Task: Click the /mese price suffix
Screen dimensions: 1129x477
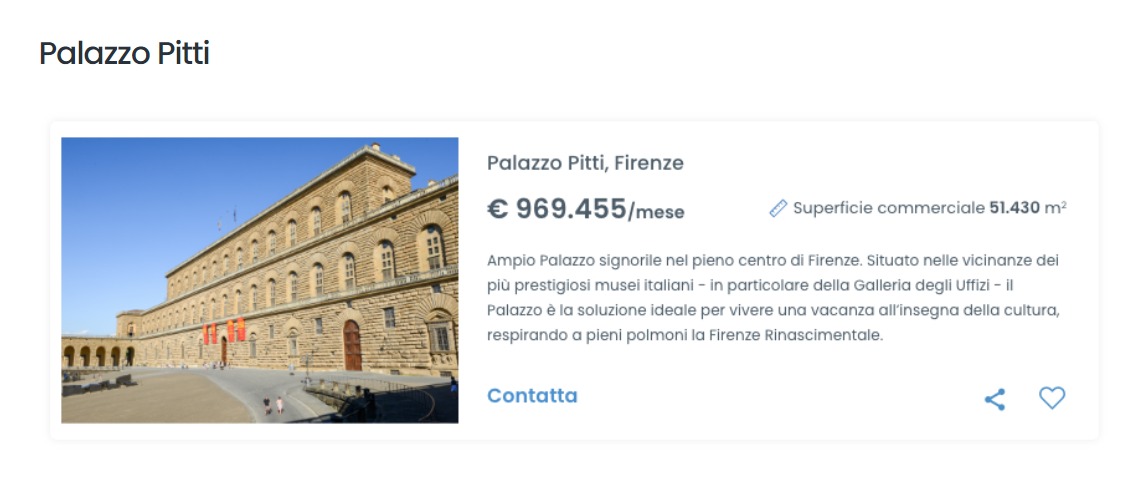Action: pyautogui.click(x=656, y=211)
